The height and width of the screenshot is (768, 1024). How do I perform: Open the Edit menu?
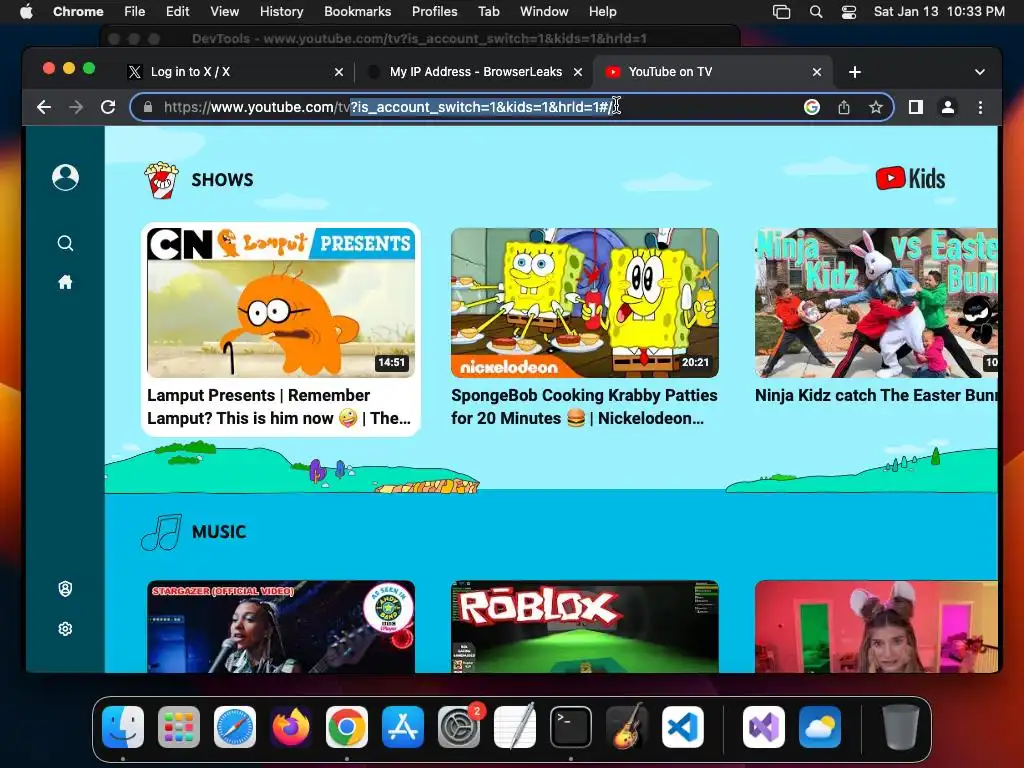[x=177, y=12]
